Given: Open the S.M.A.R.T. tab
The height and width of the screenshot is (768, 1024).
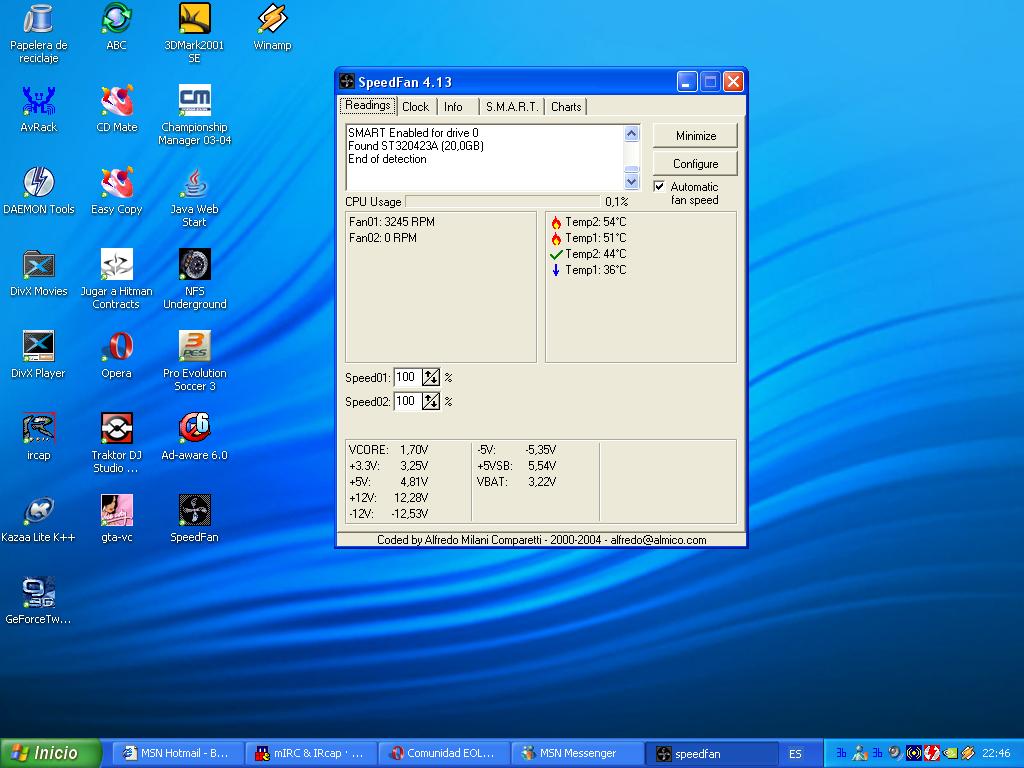Looking at the screenshot, I should coord(511,107).
